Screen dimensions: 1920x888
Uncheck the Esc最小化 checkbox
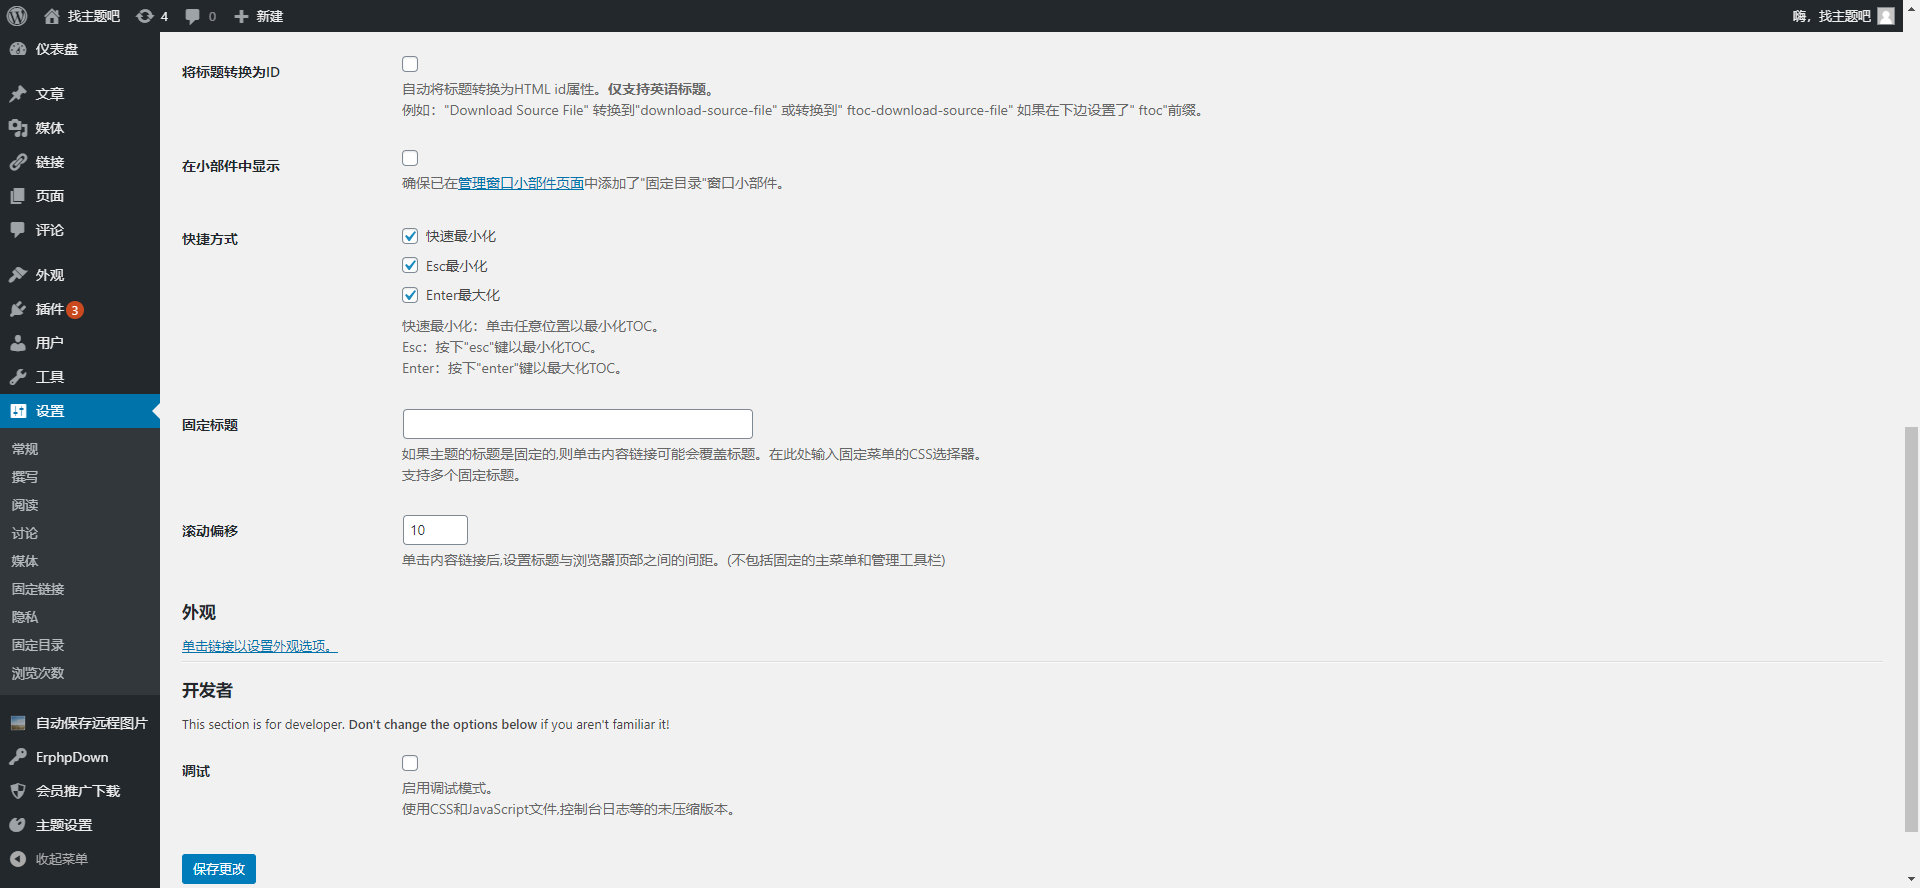point(410,265)
